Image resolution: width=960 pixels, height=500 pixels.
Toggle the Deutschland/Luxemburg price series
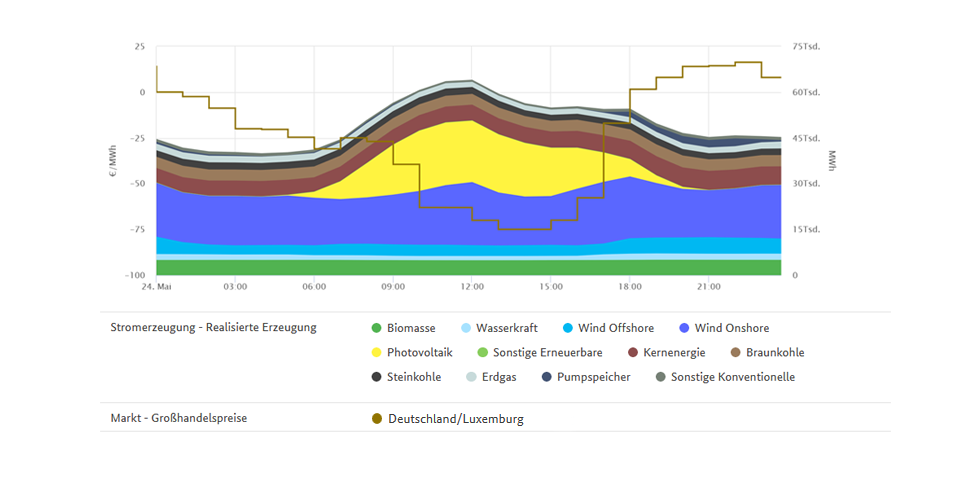coord(377,419)
